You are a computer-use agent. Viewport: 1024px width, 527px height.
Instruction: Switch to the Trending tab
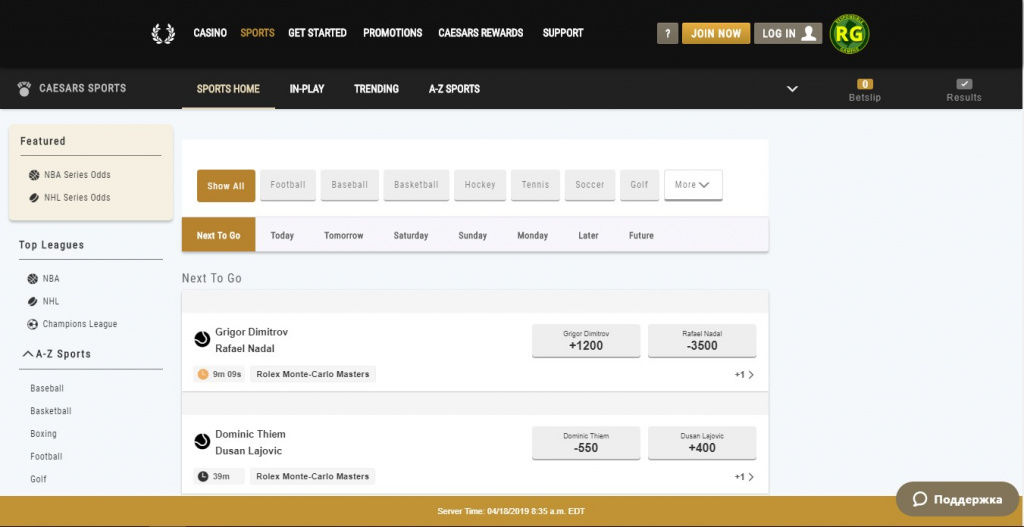[376, 89]
